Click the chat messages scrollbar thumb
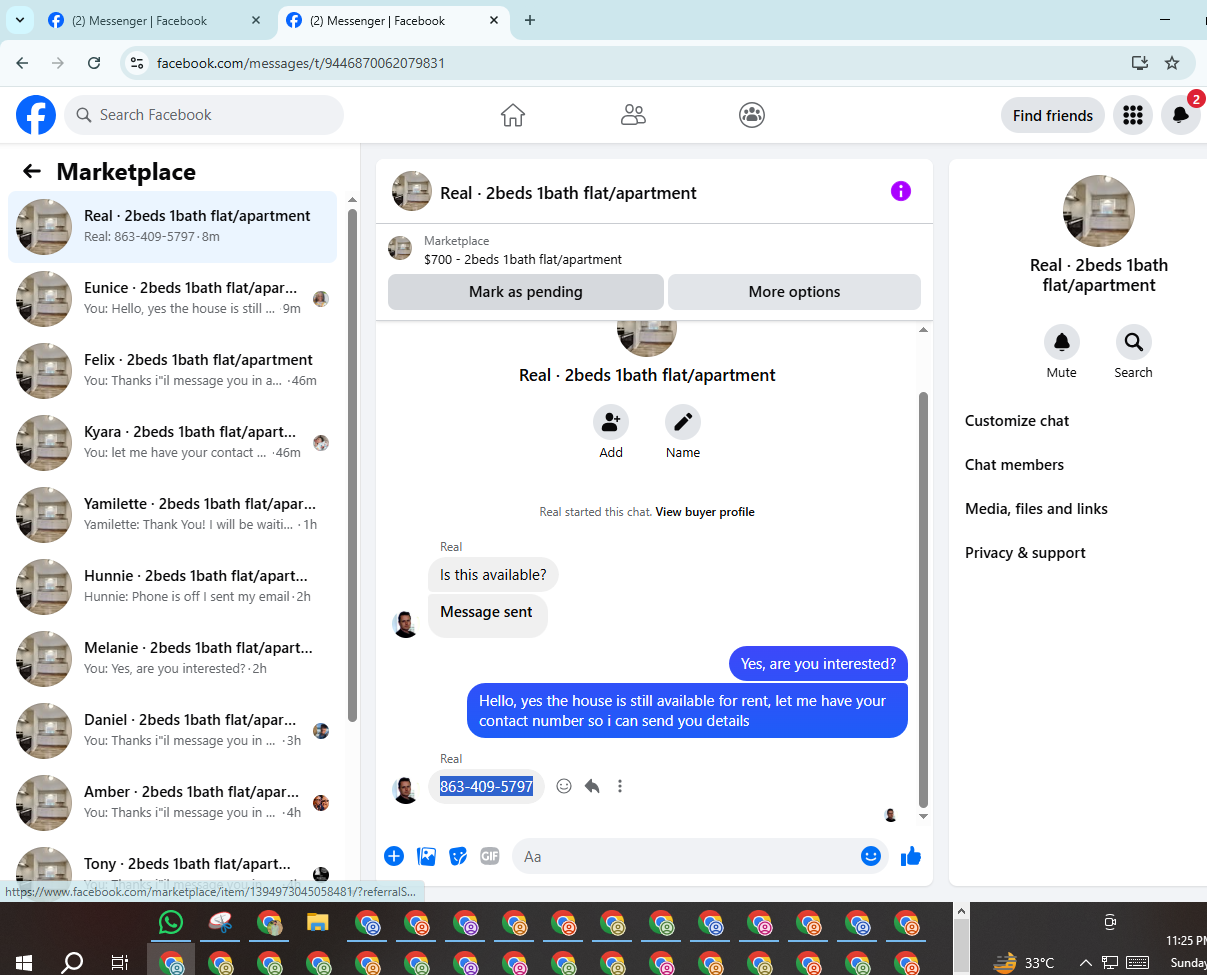 coord(923,600)
